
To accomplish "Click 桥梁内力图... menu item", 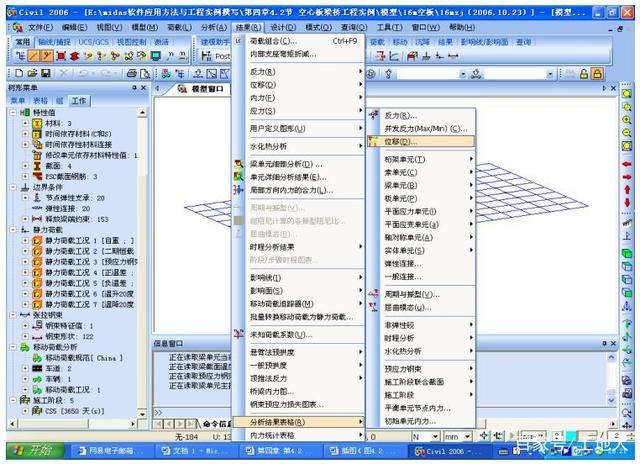I will point(298,391).
